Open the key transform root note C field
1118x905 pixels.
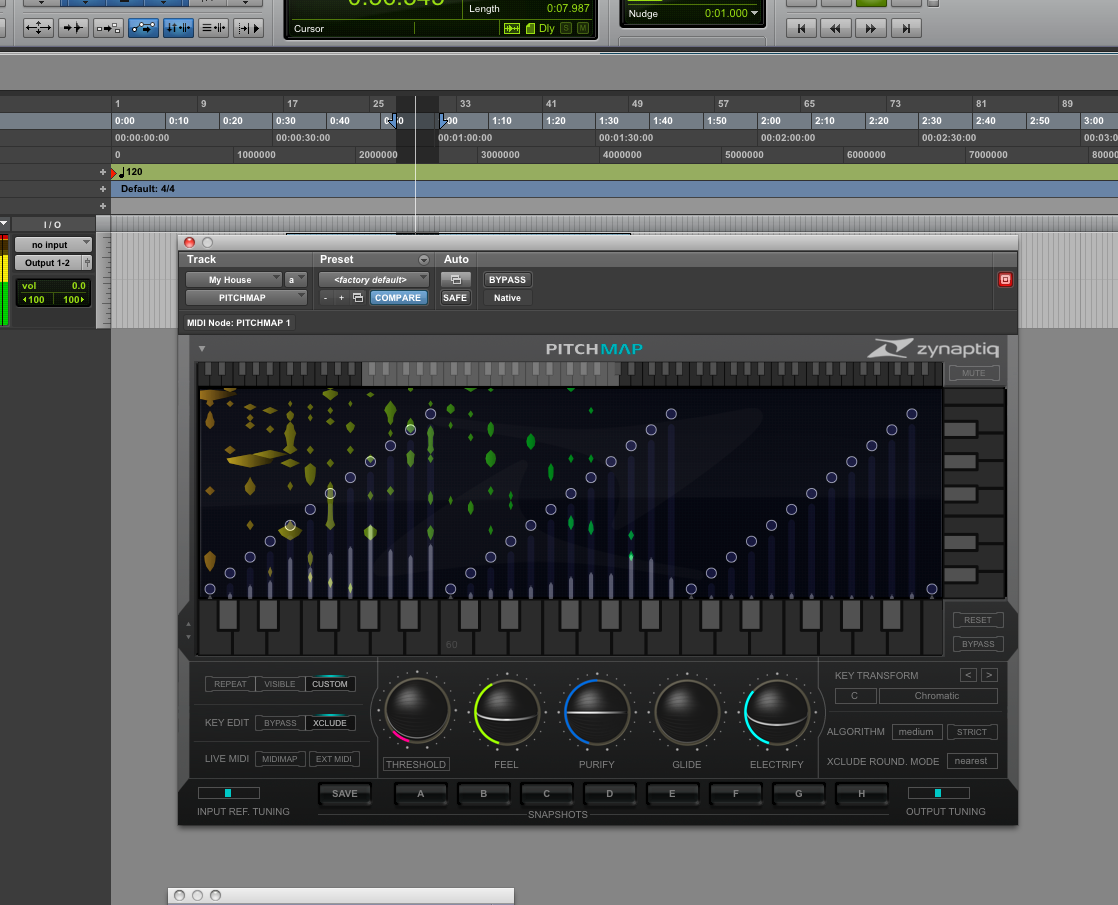[x=854, y=696]
